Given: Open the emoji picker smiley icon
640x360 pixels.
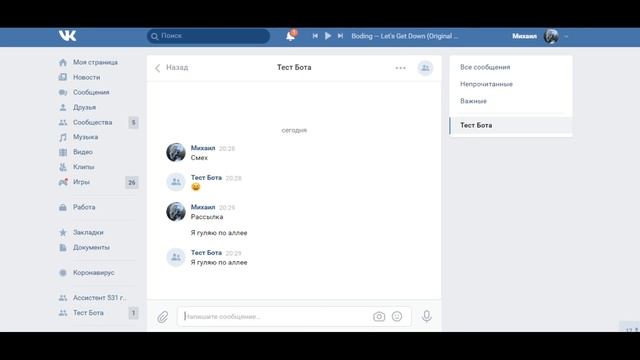Looking at the screenshot, I should [x=397, y=316].
